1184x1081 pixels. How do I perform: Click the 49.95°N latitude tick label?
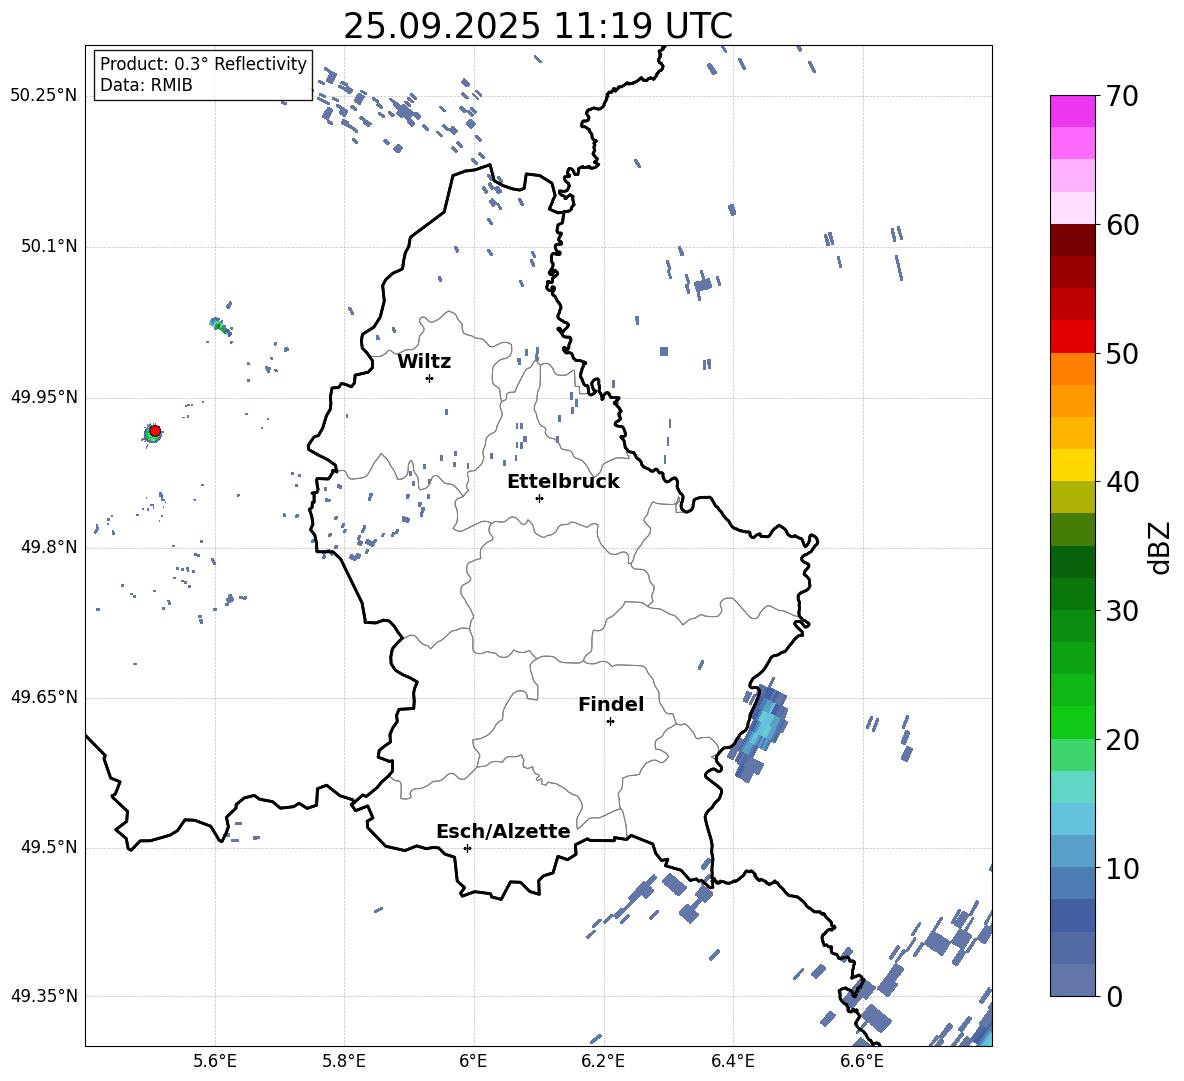point(44,397)
